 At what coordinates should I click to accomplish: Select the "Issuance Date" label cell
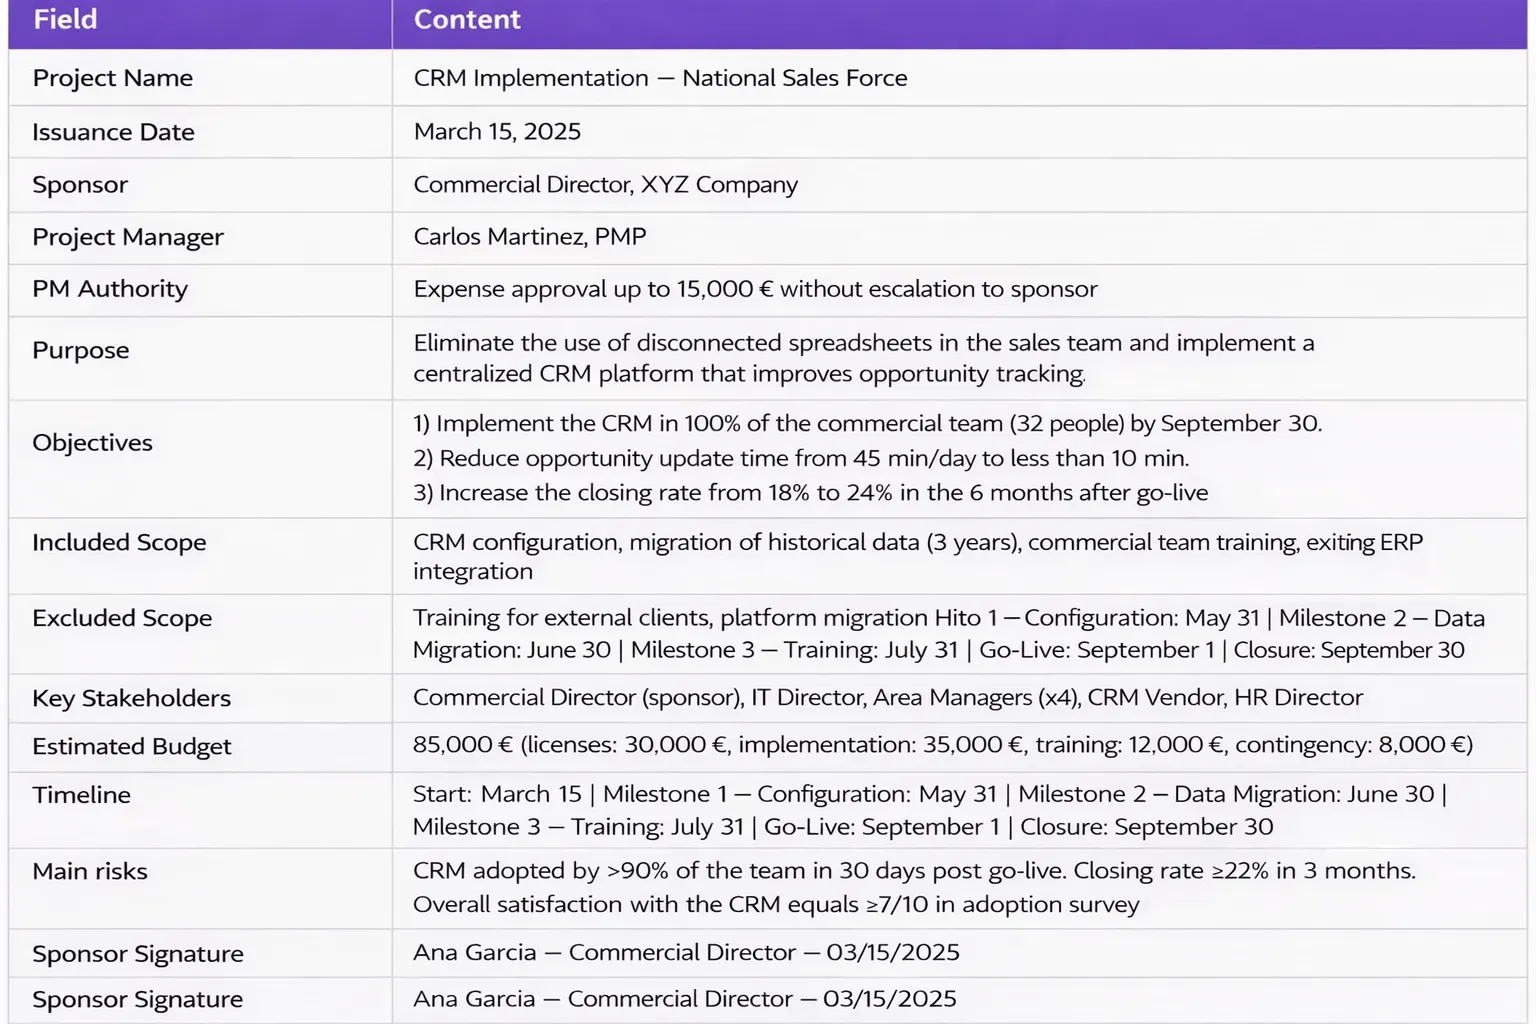113,132
